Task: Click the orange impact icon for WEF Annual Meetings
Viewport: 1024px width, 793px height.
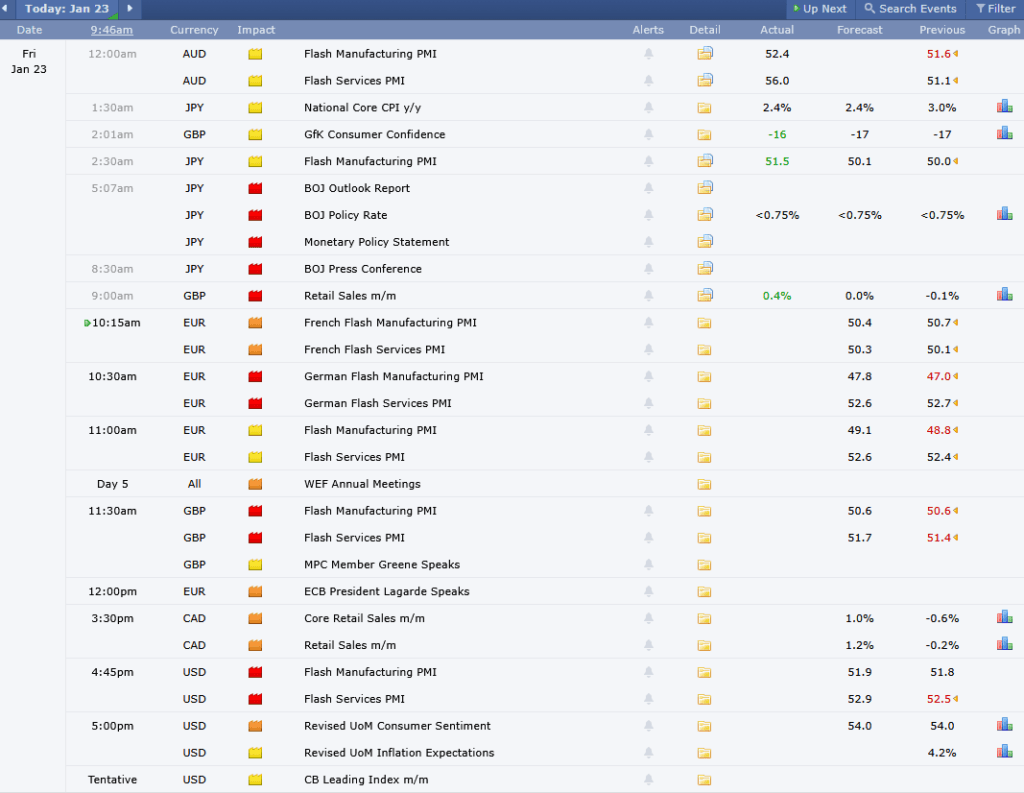Action: point(255,483)
